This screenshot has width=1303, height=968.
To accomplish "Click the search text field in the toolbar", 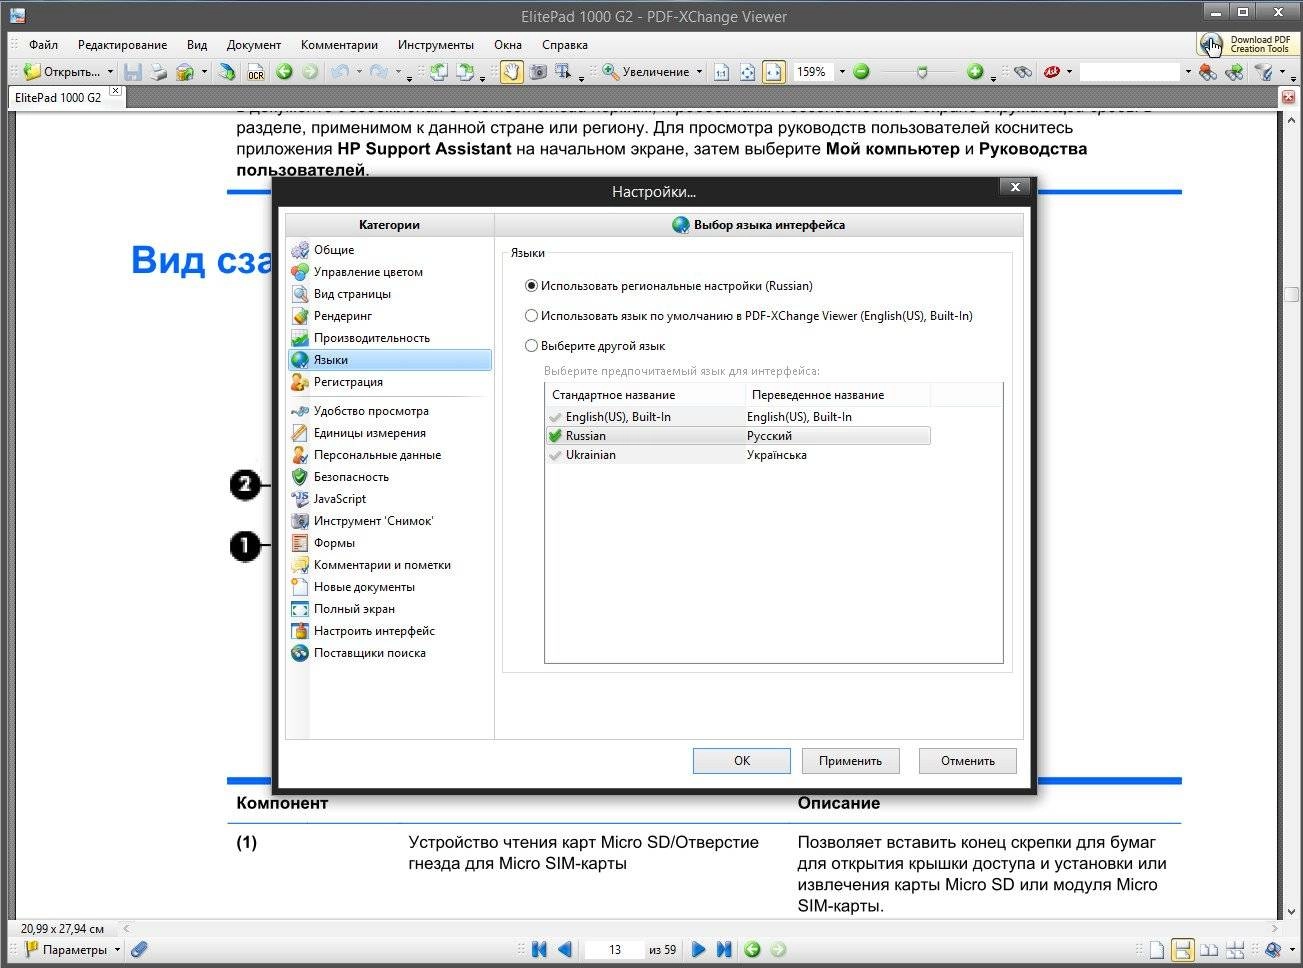I will [1130, 72].
